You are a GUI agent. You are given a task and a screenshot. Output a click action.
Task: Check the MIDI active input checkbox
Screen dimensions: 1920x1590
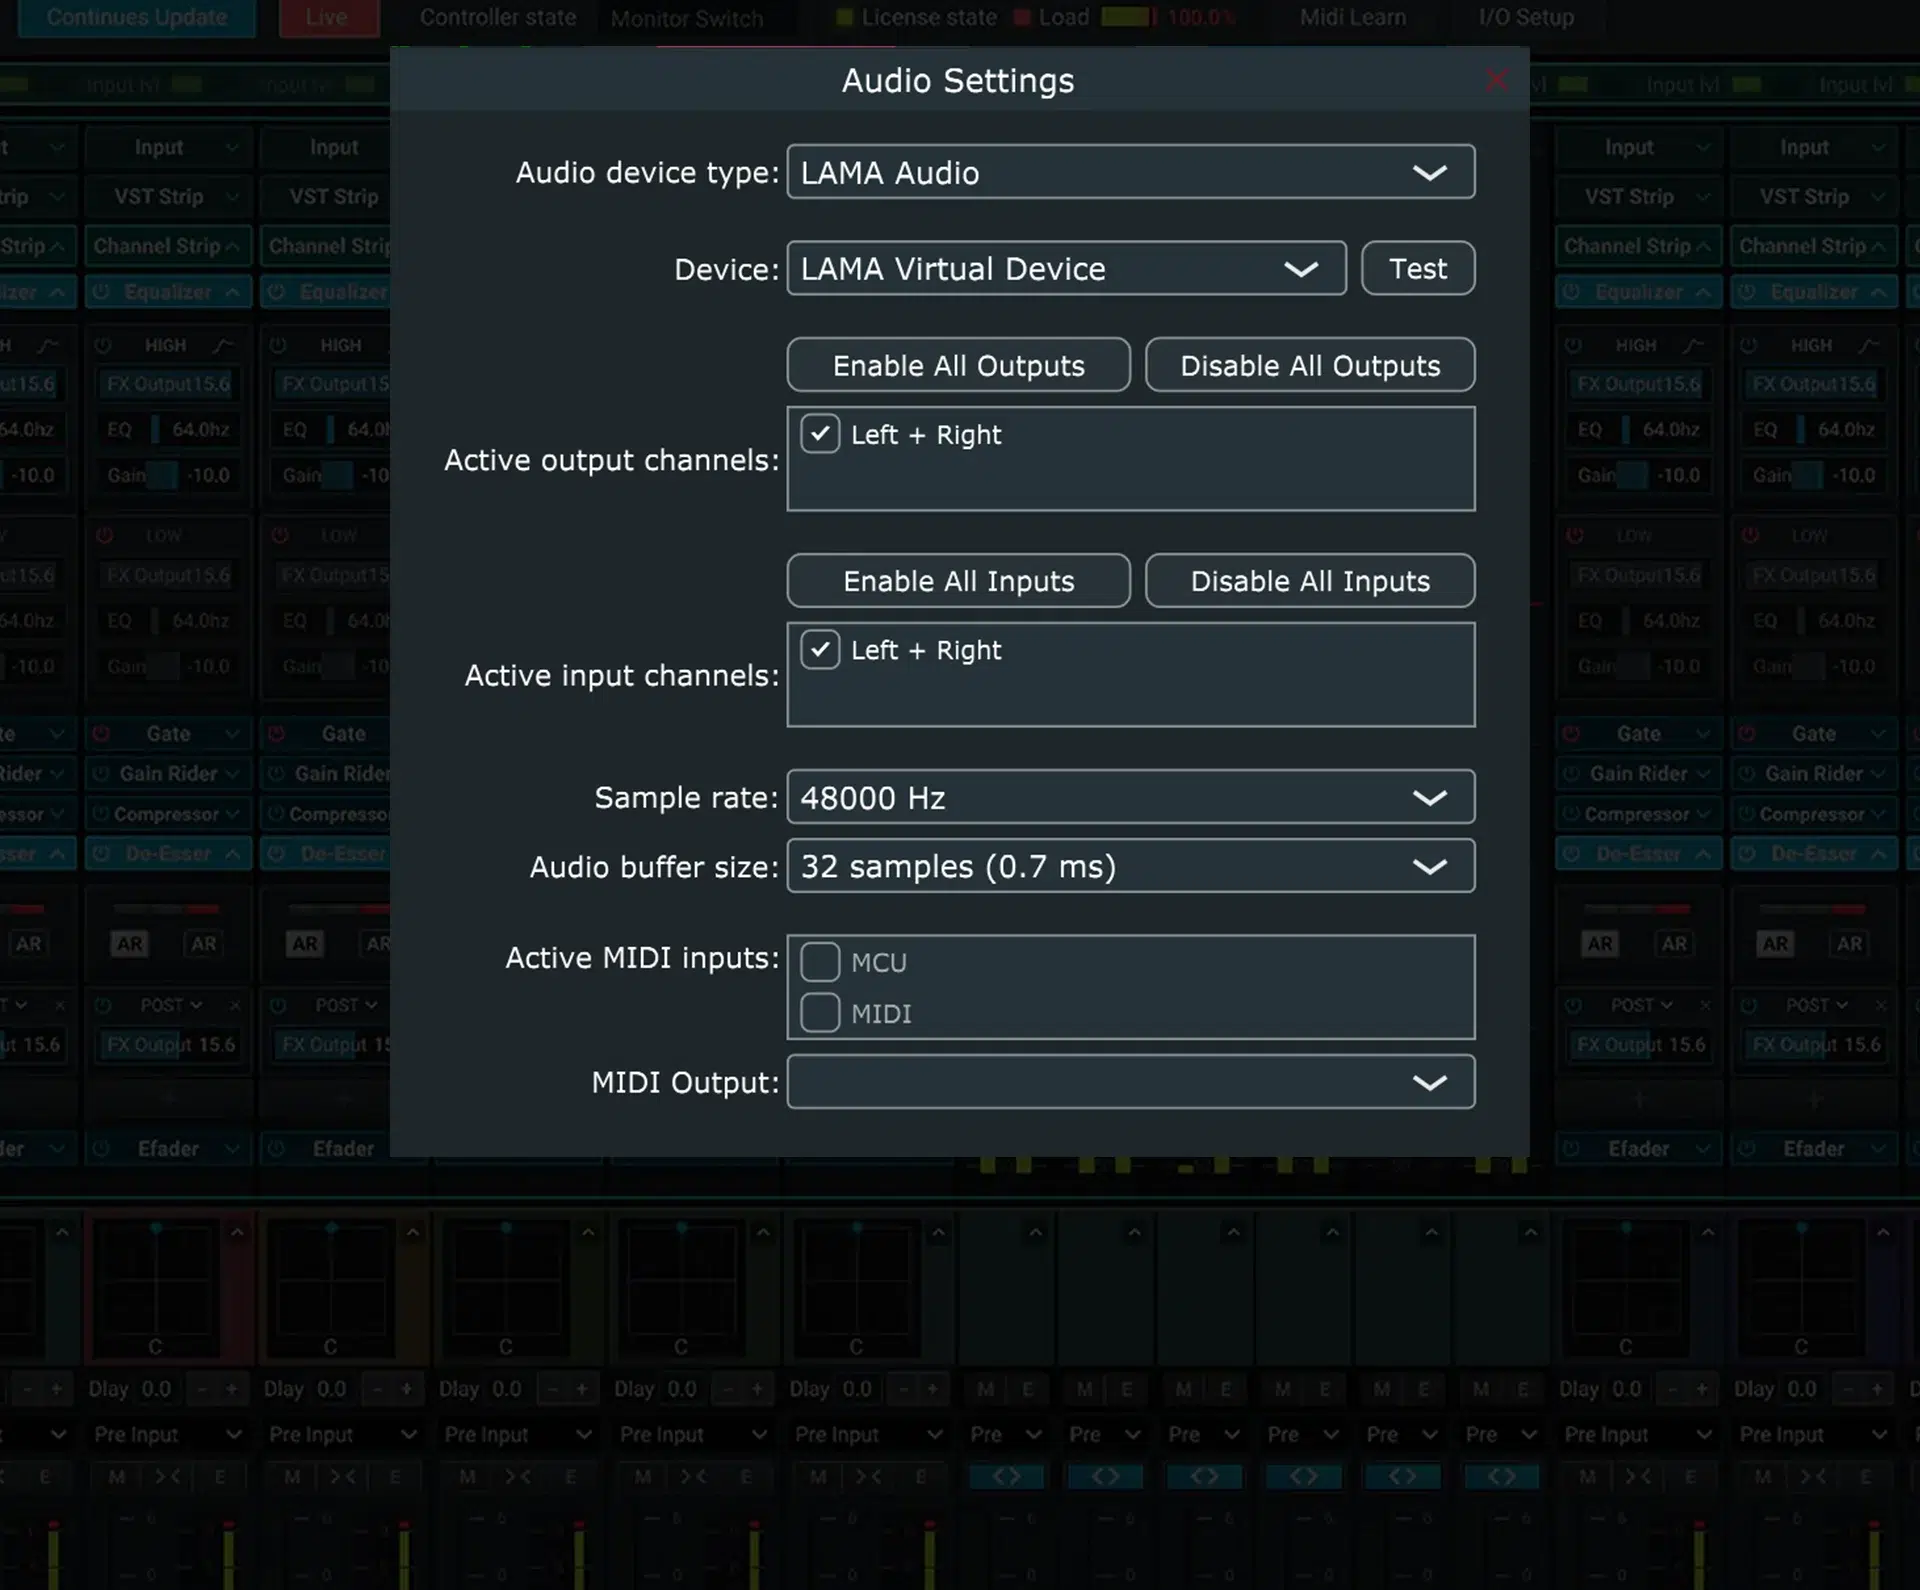(820, 1012)
